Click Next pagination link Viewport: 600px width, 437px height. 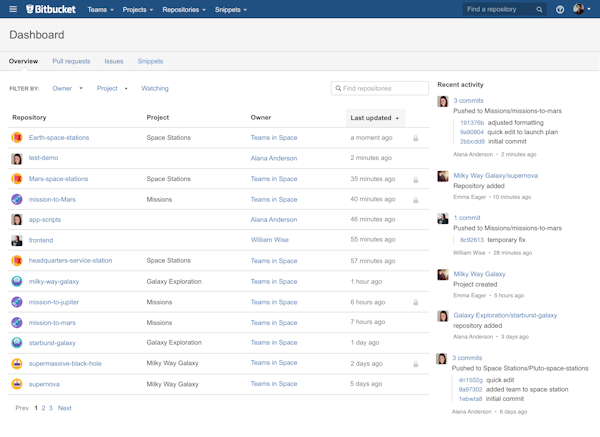click(x=65, y=408)
